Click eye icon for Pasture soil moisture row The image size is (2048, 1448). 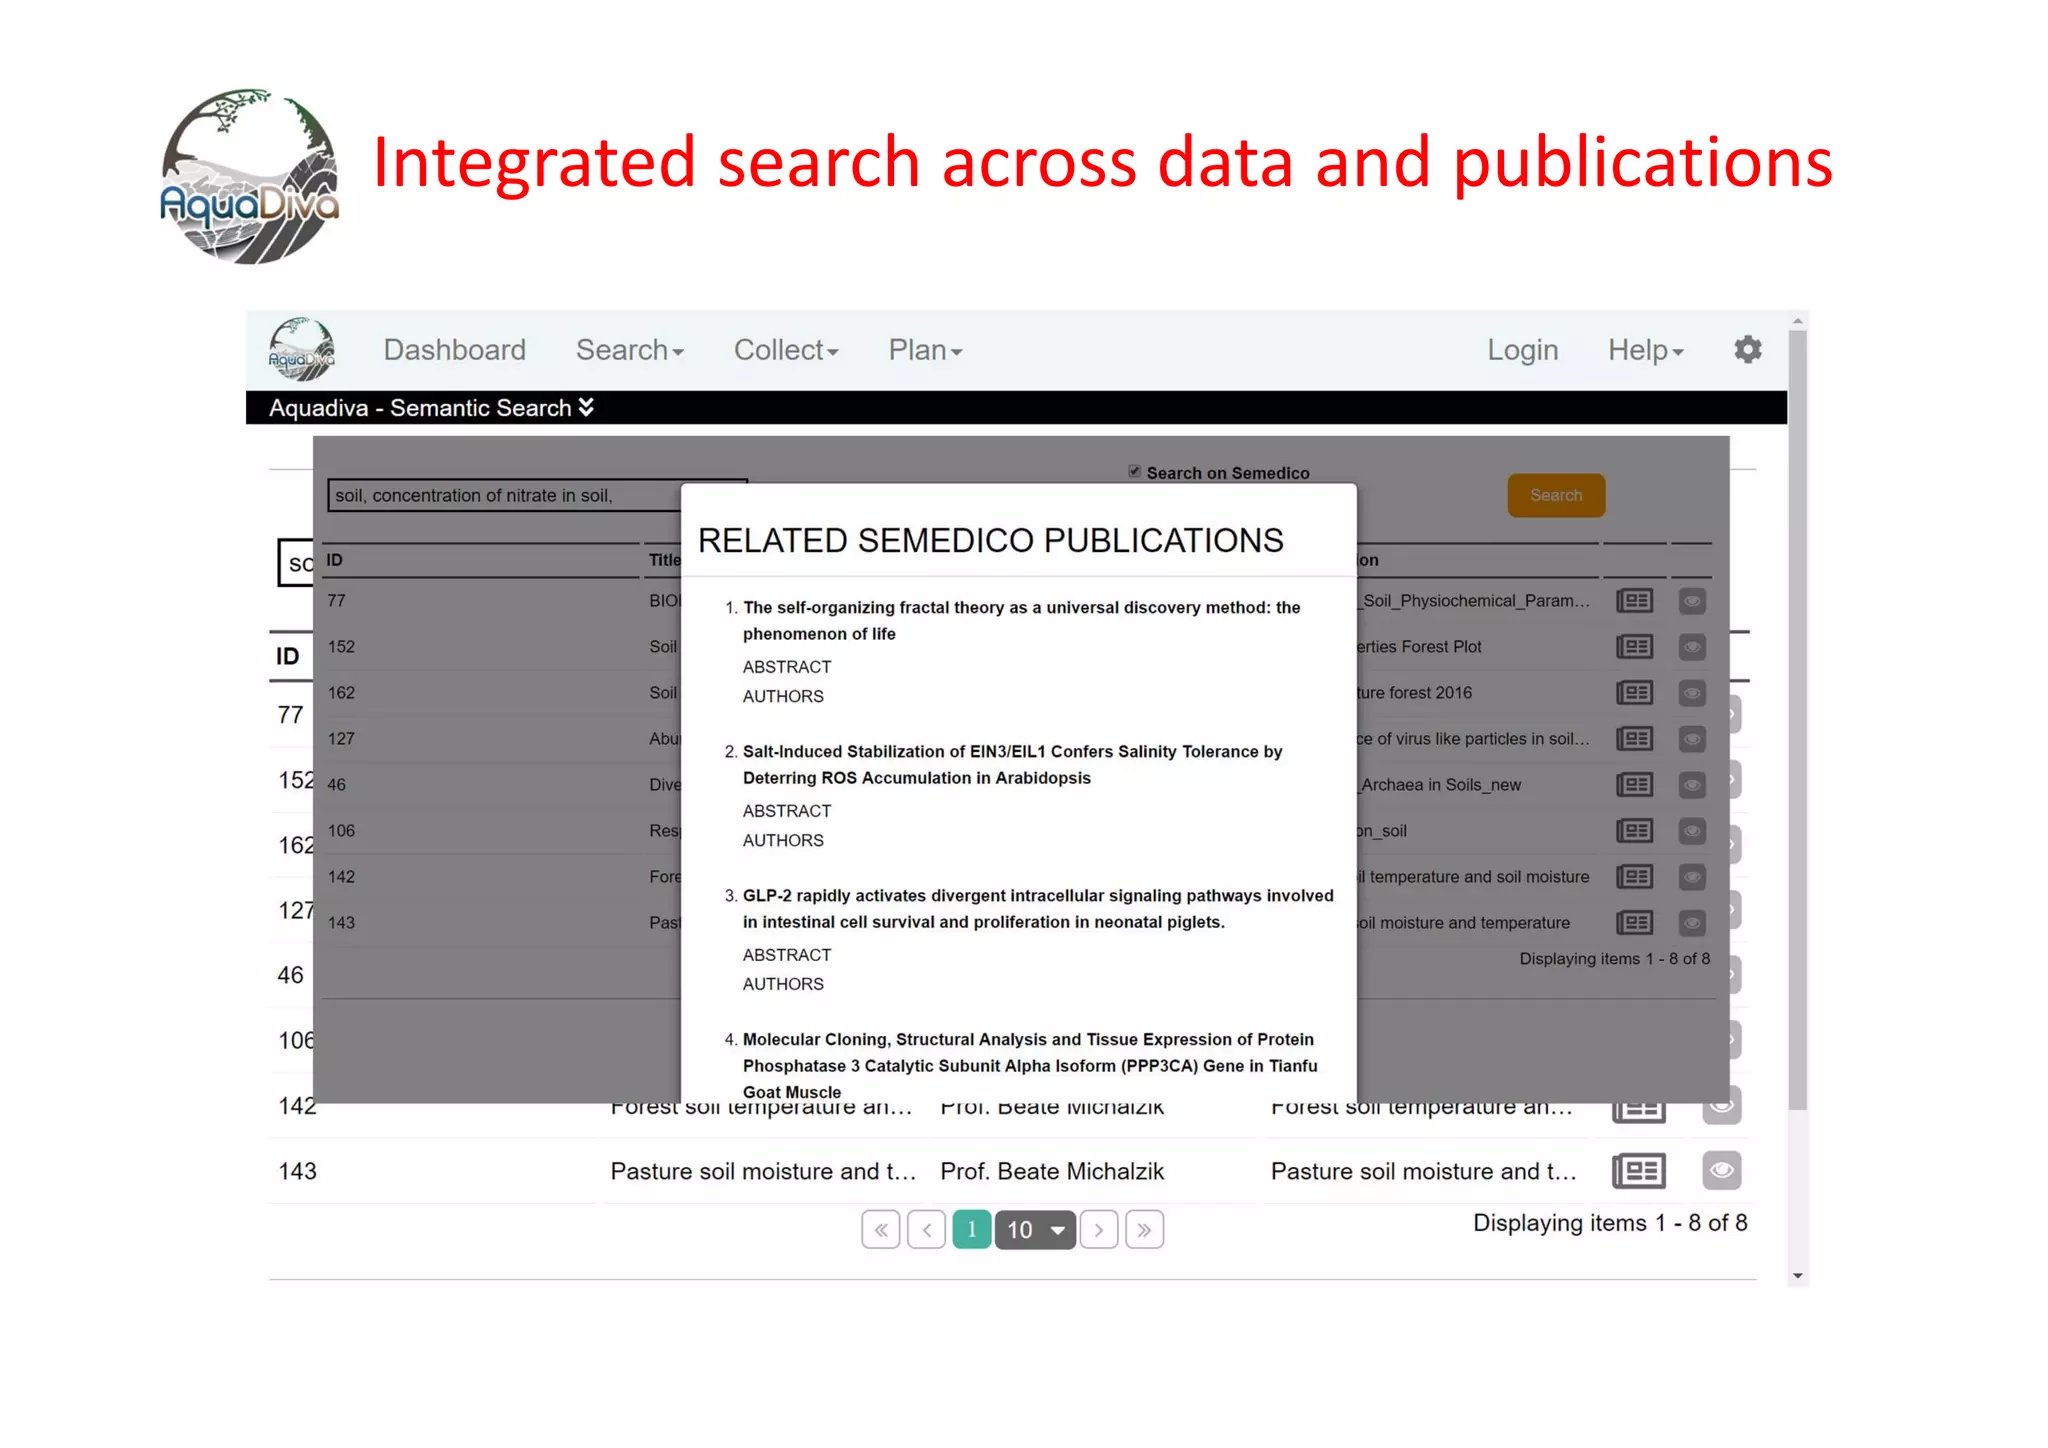[x=1722, y=1170]
